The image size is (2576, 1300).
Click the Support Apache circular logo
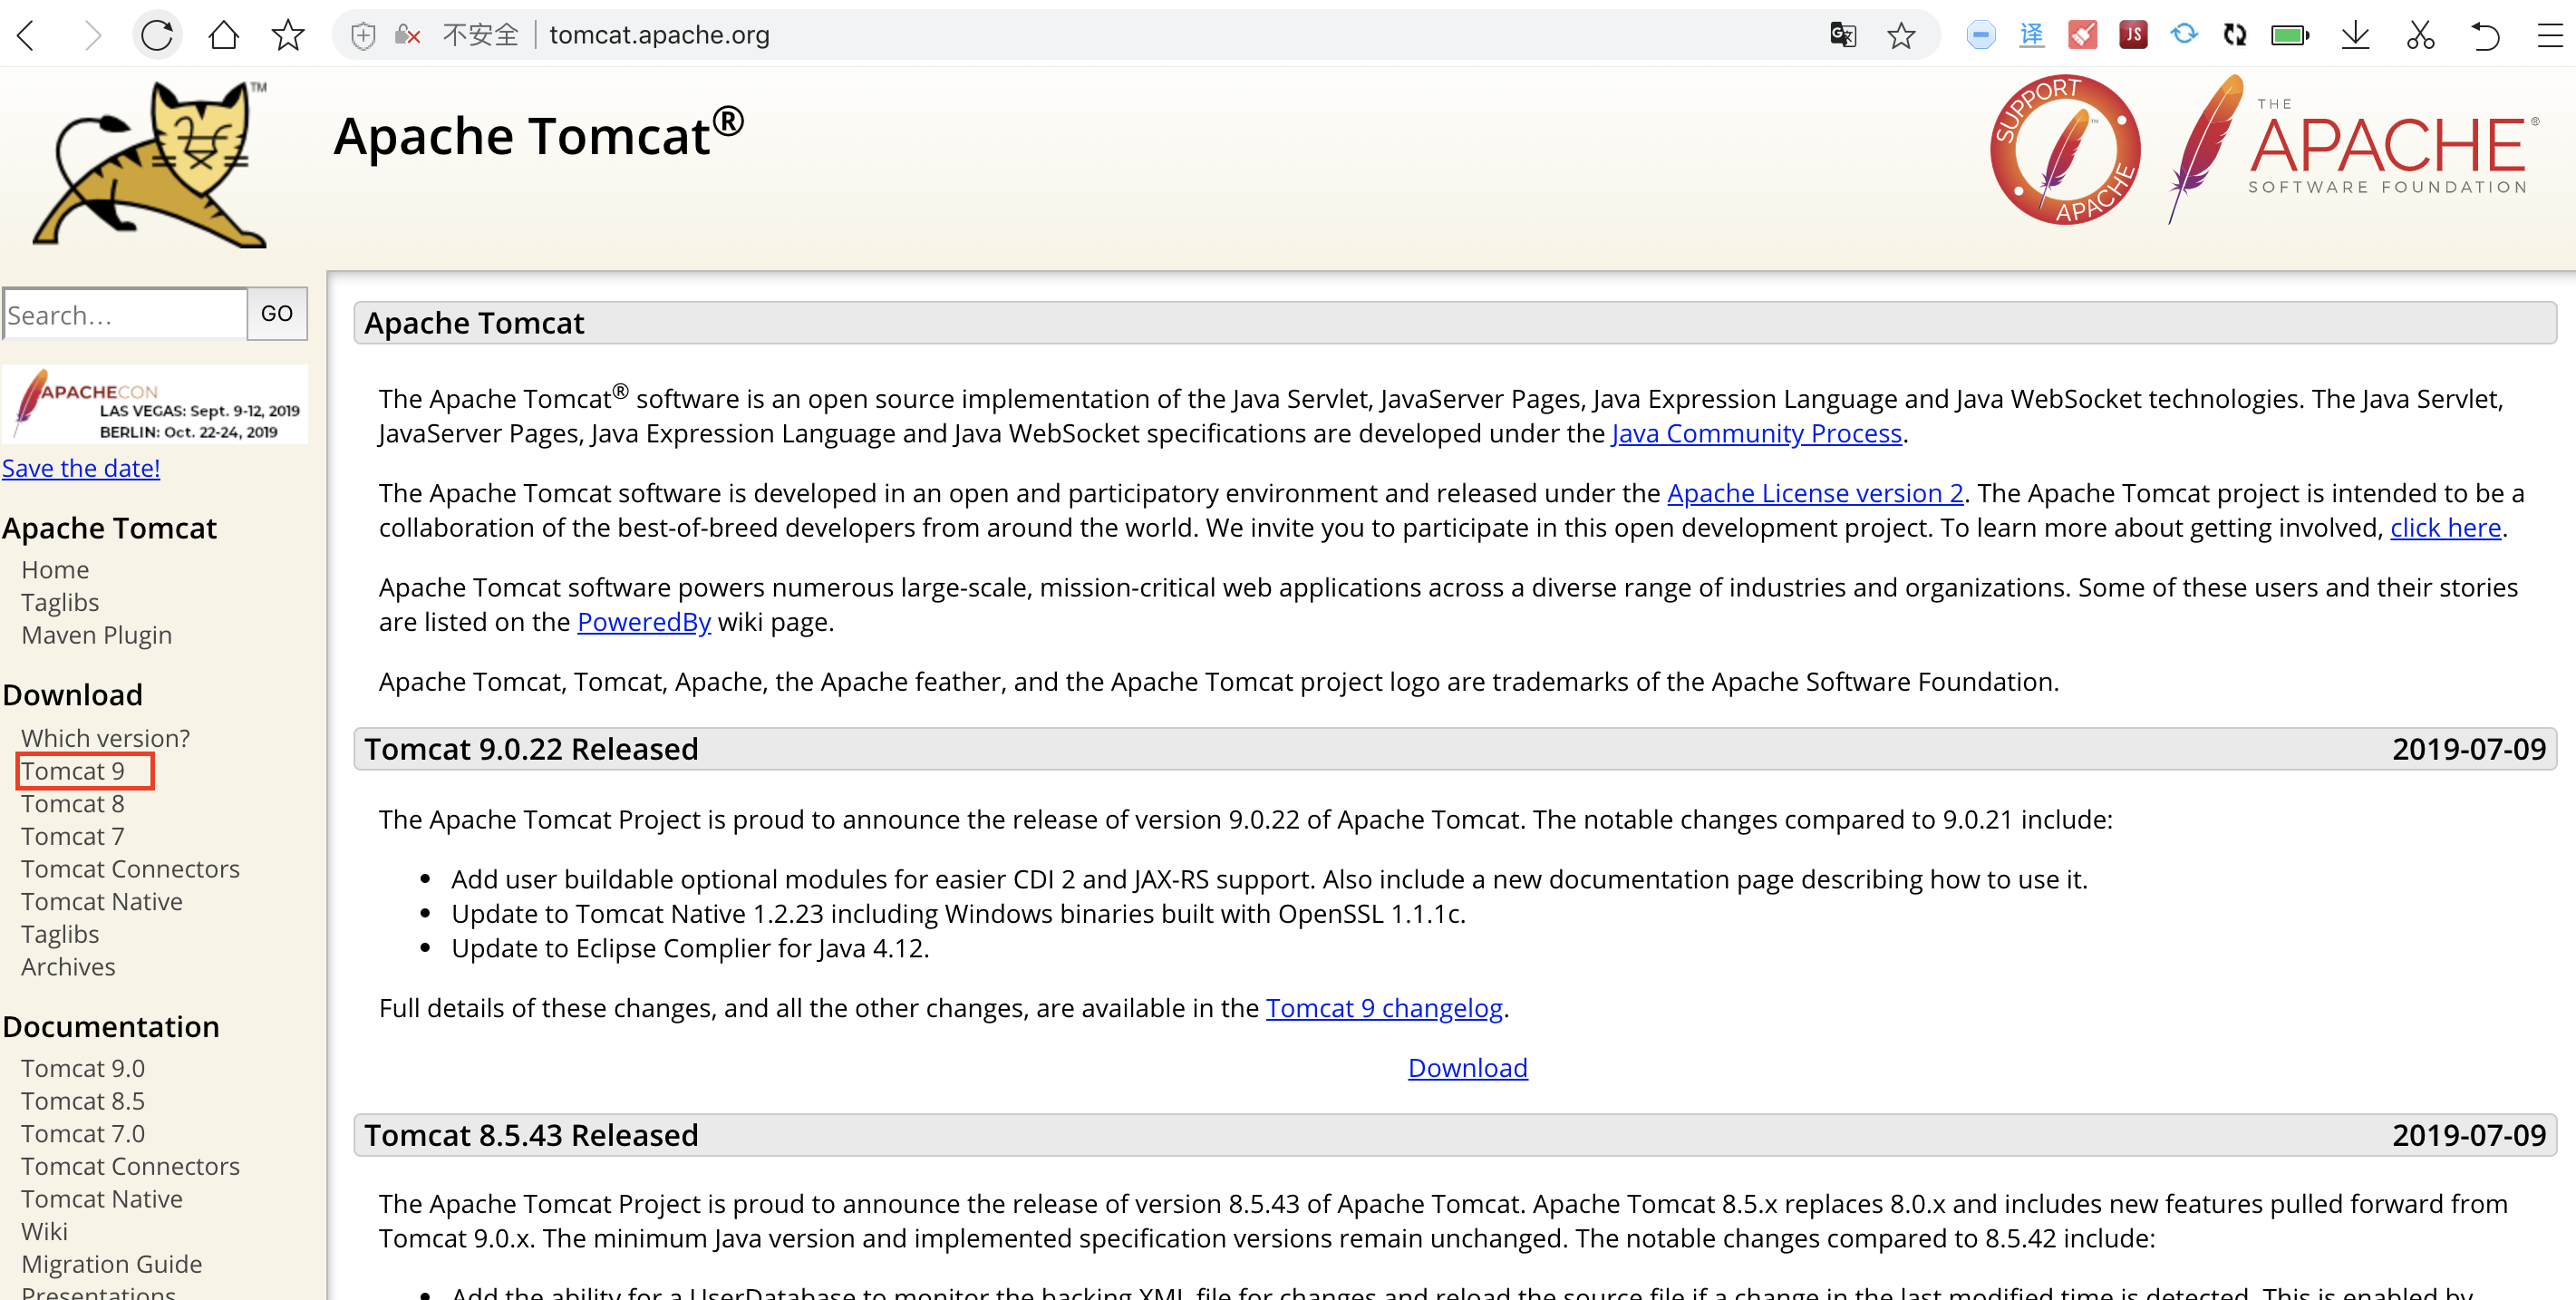click(x=2064, y=150)
